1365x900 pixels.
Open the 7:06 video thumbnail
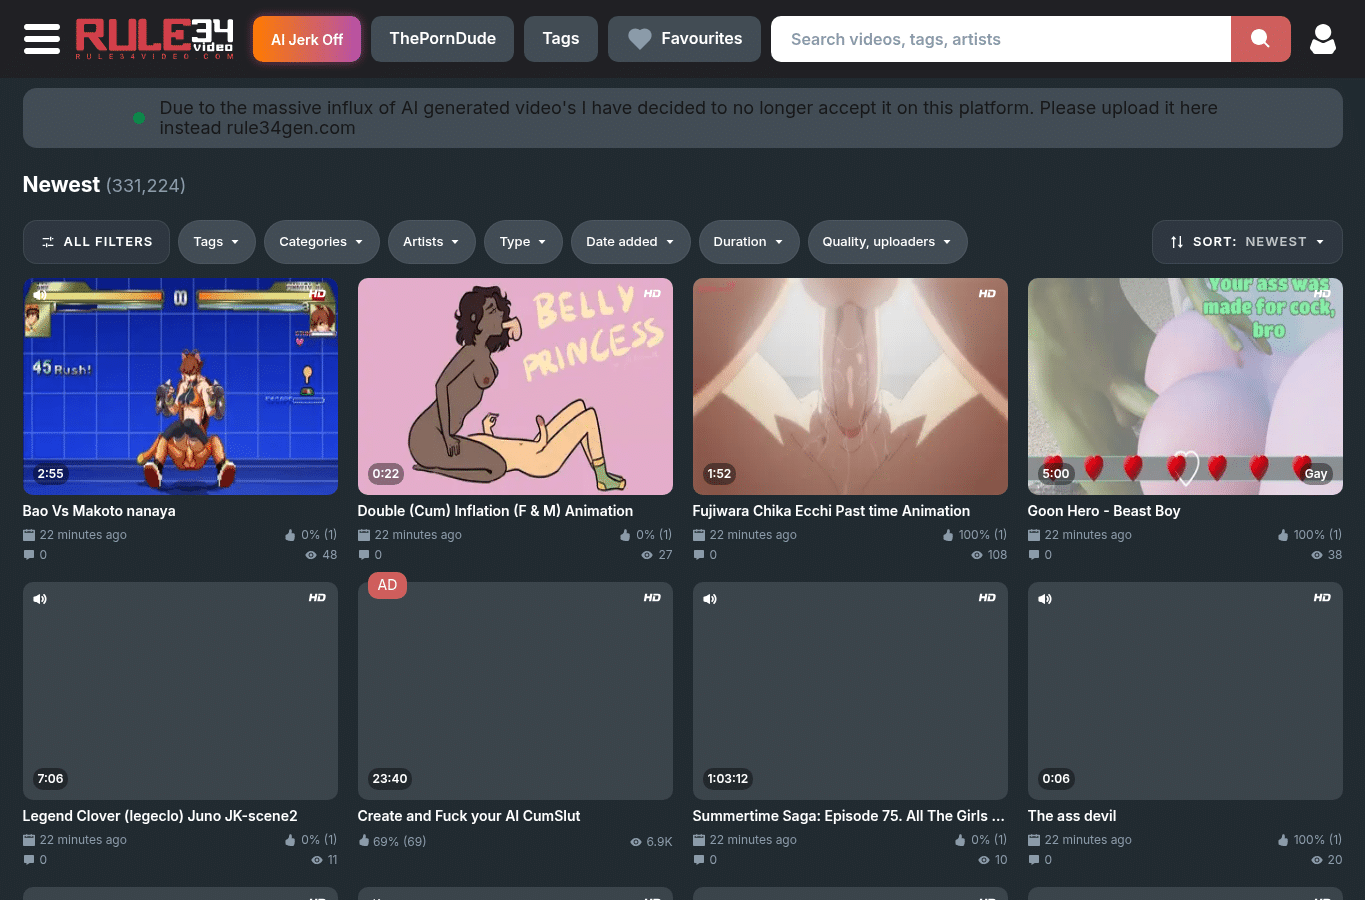(180, 691)
